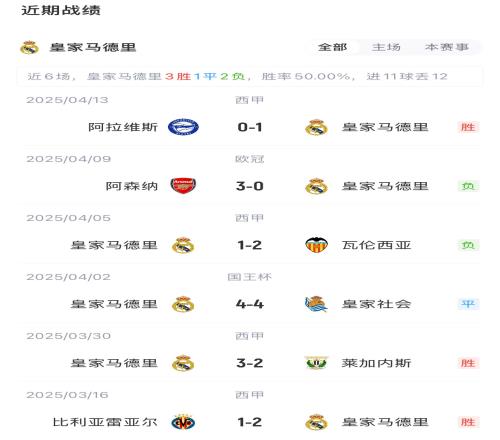Image resolution: width=500 pixels, height=440 pixels.
Task: Click the 皇家社会 team name
Action: tap(376, 304)
